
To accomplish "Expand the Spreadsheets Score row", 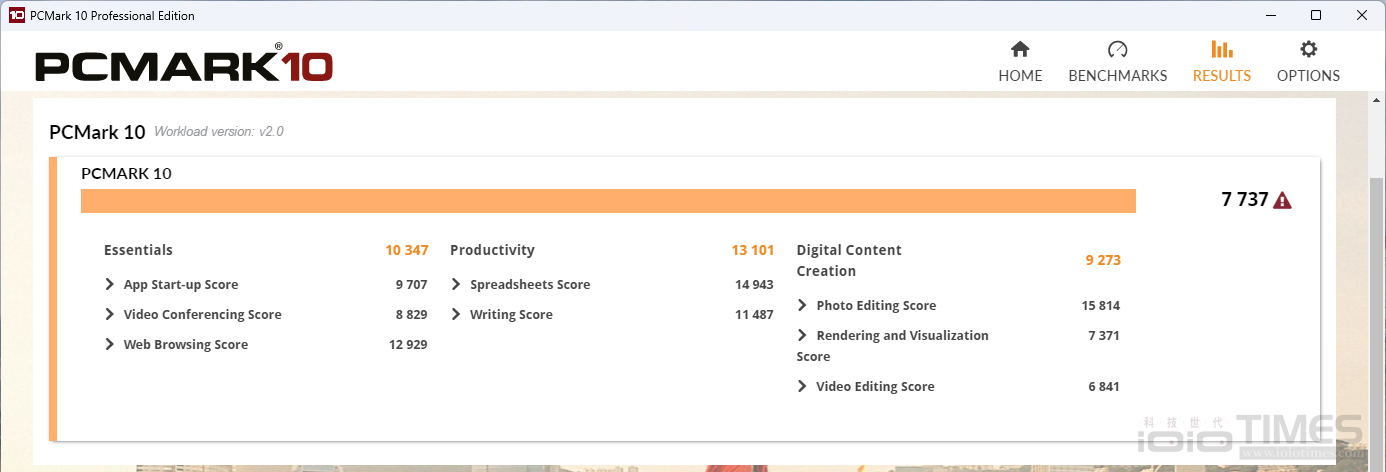I will (456, 285).
